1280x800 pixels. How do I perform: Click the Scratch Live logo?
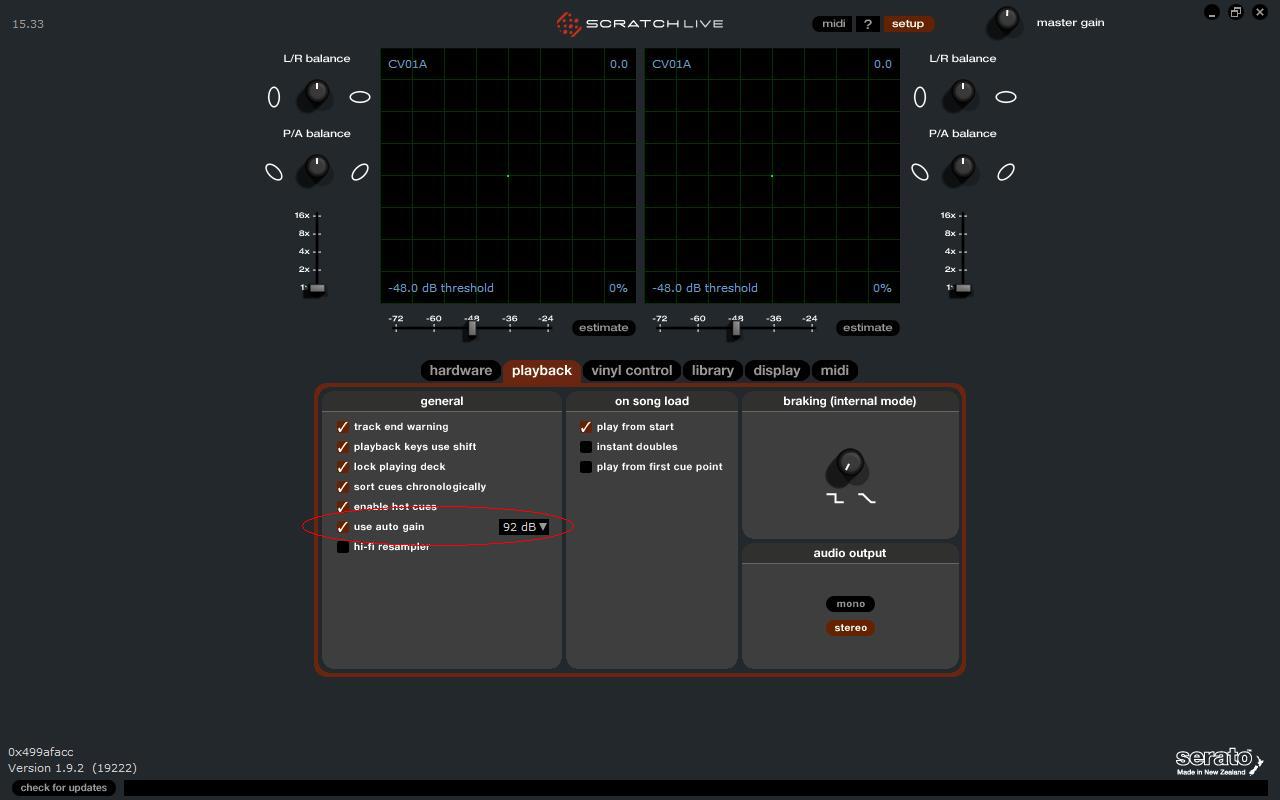tap(640, 23)
